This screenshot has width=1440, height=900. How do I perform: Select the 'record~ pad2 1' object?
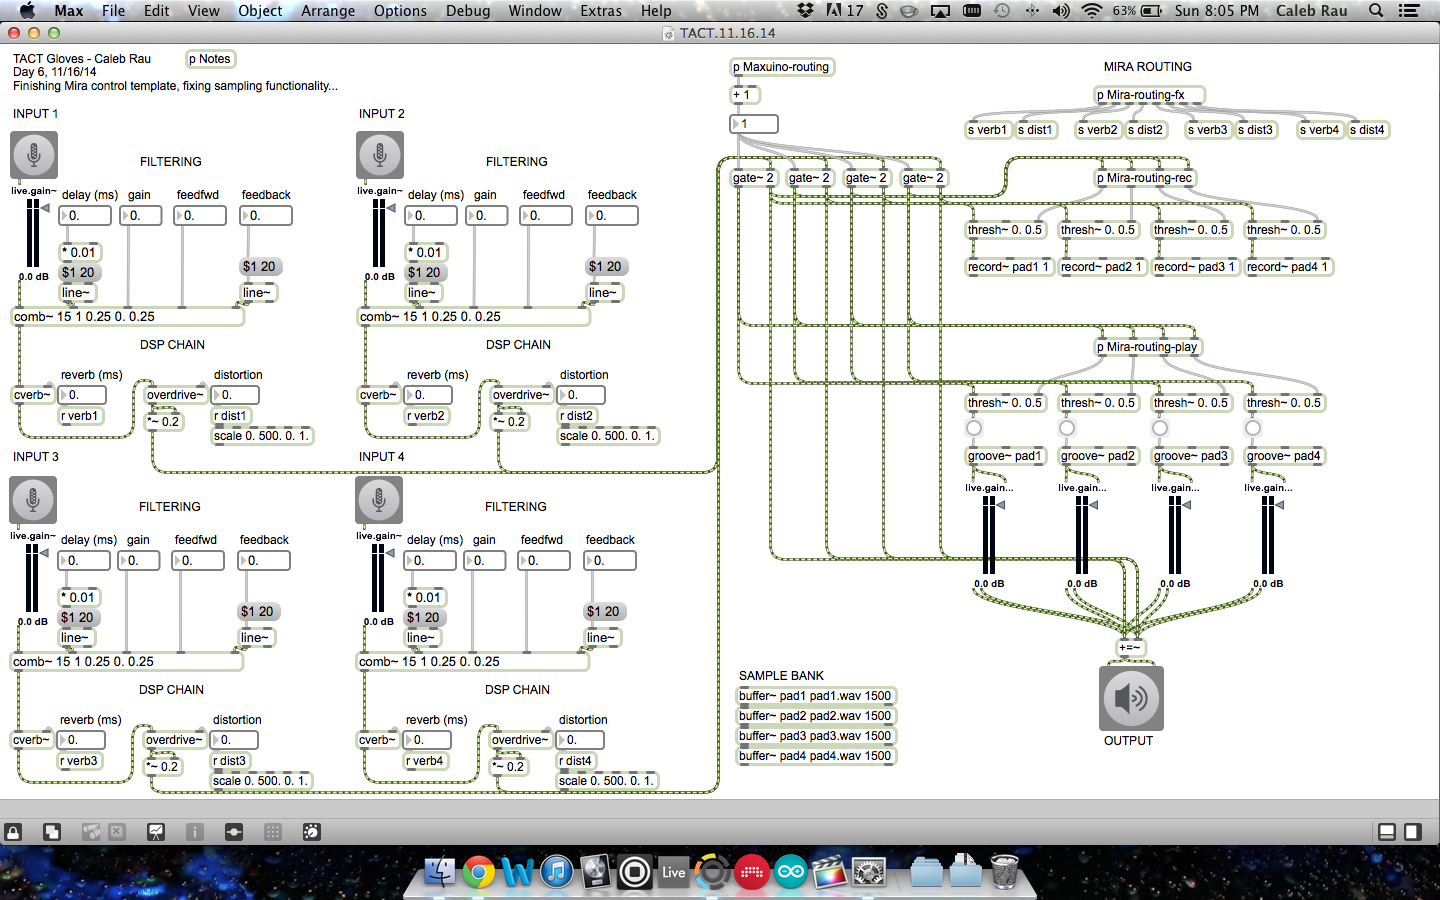(1101, 267)
